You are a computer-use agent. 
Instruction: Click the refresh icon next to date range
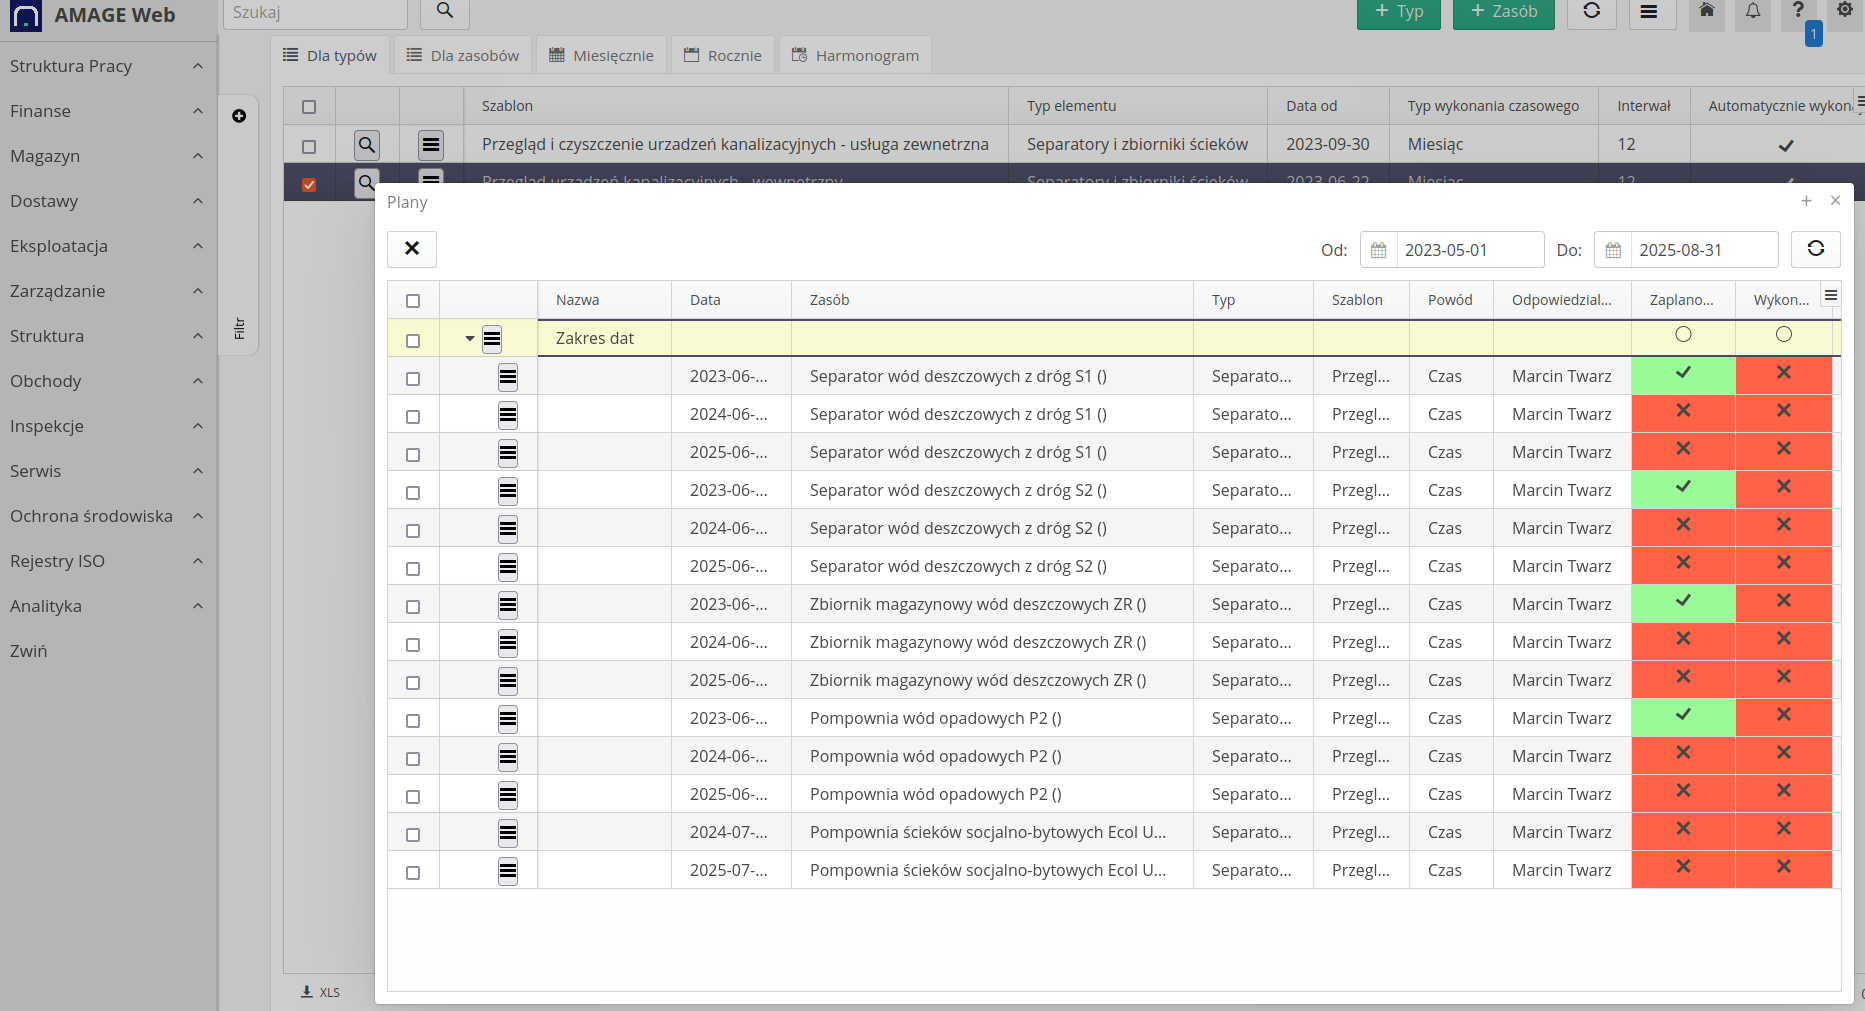pyautogui.click(x=1815, y=249)
